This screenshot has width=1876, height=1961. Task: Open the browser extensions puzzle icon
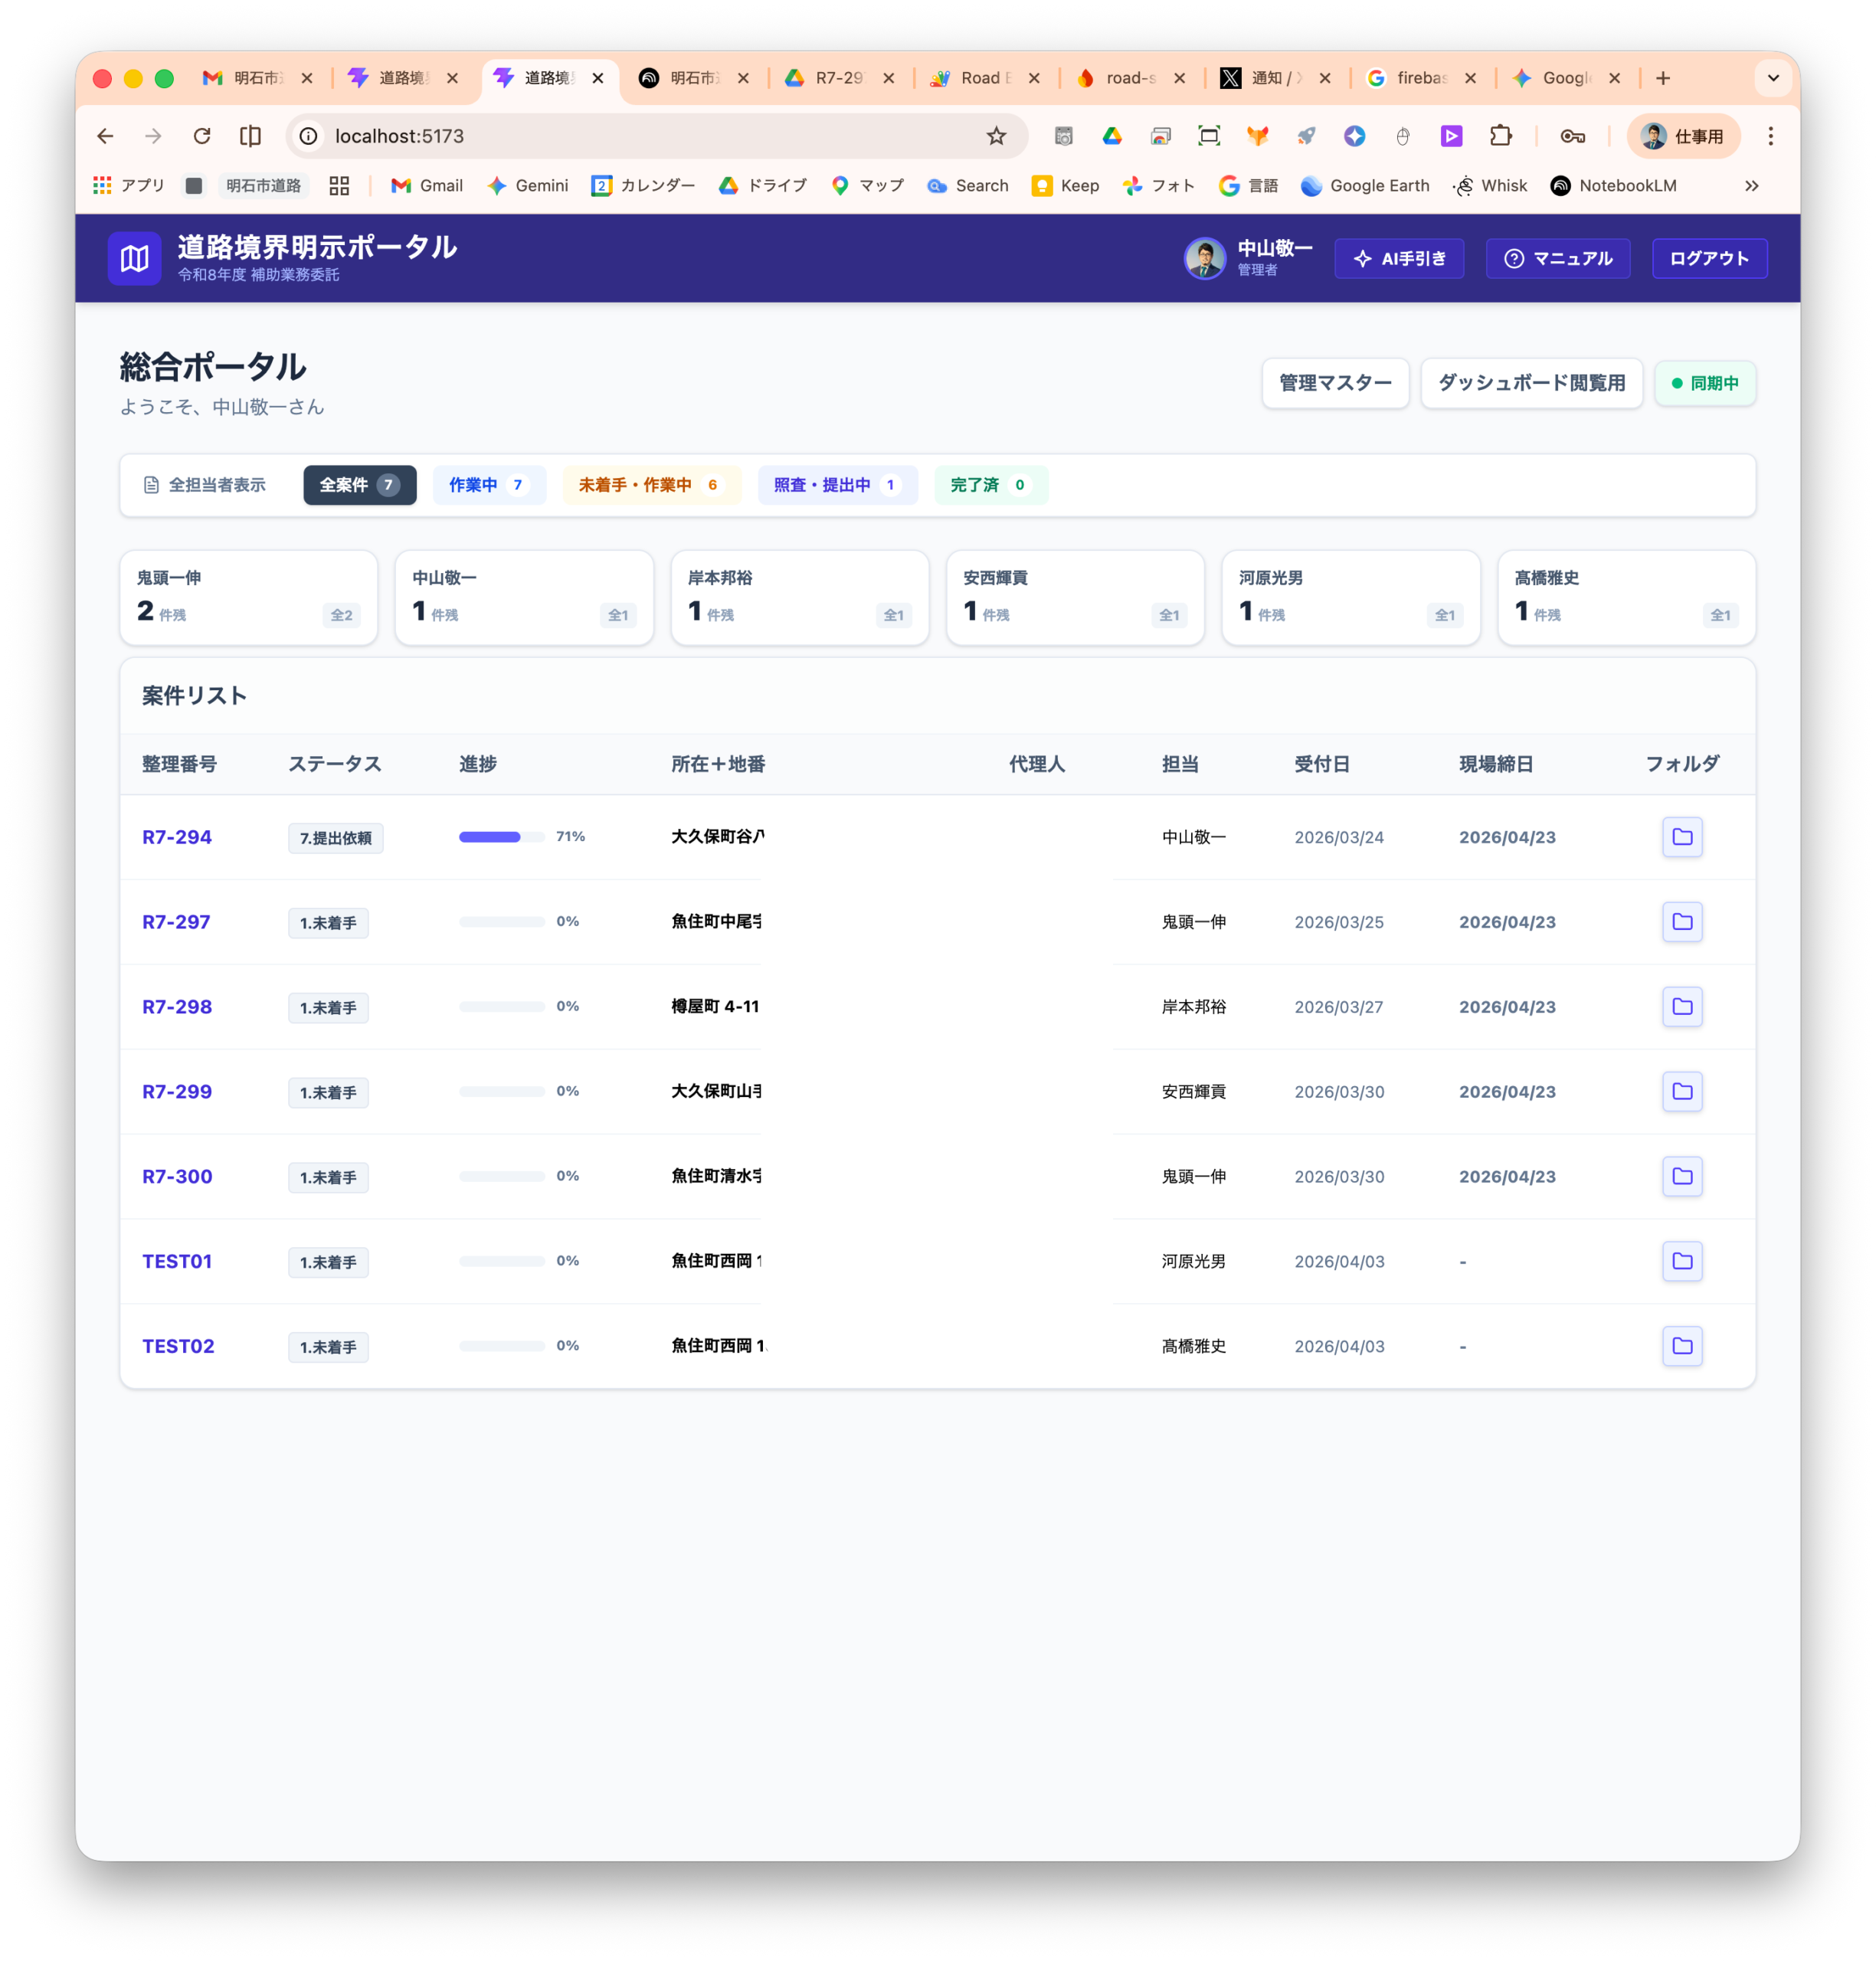point(1500,136)
